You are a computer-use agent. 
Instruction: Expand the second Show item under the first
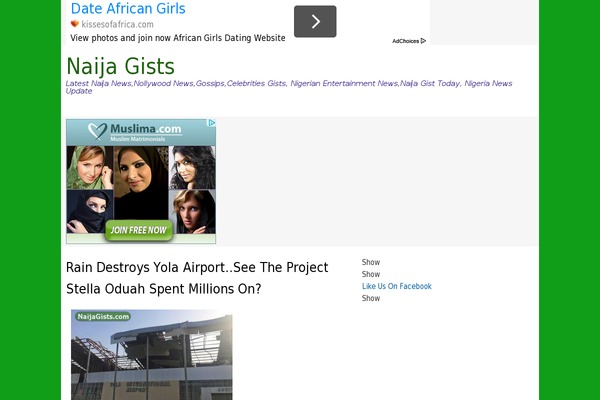[371, 274]
